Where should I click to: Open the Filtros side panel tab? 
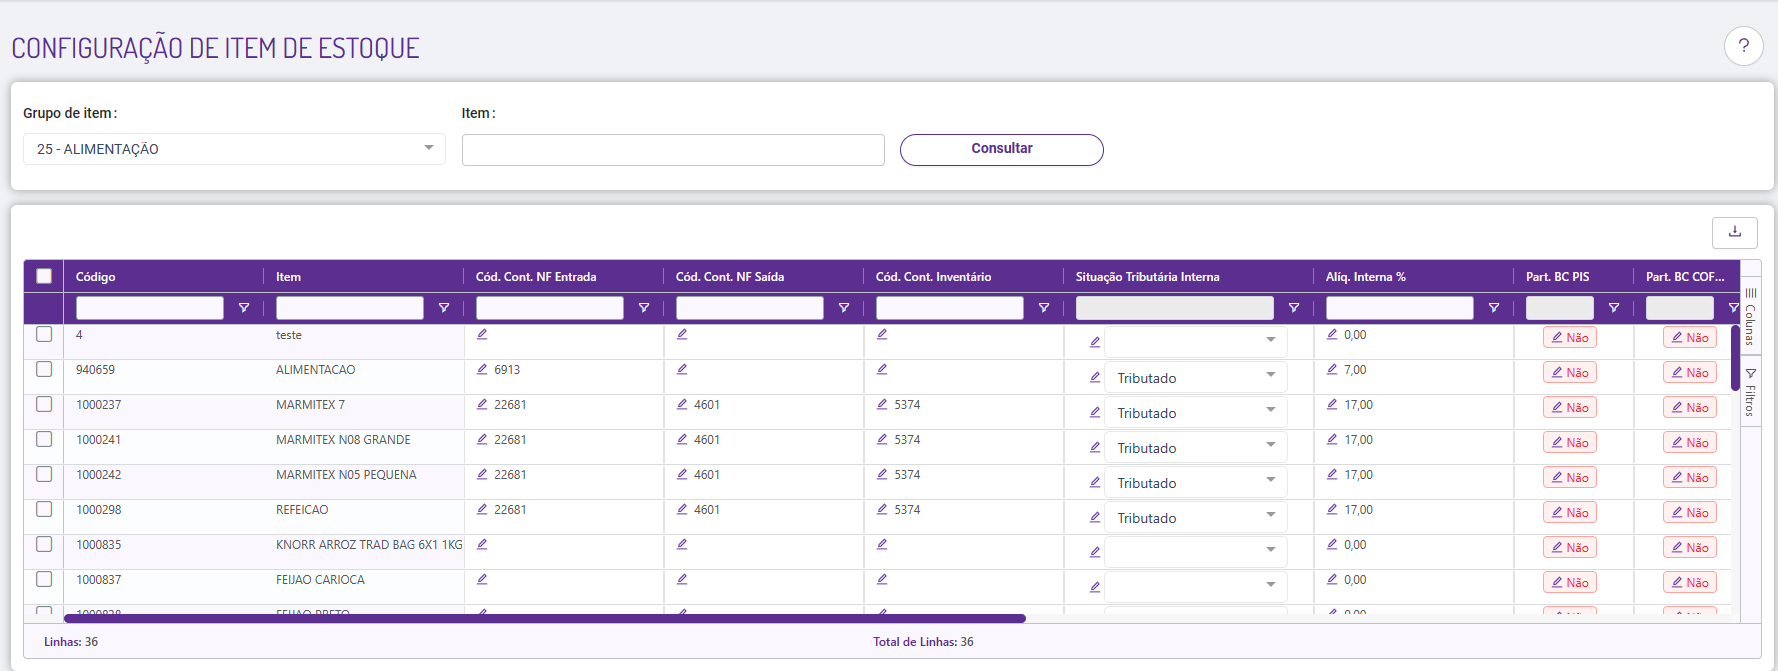(x=1750, y=392)
